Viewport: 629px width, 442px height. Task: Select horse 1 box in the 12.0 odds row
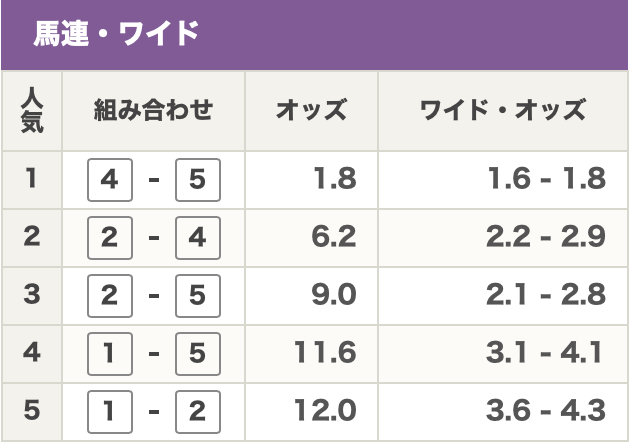pos(110,411)
